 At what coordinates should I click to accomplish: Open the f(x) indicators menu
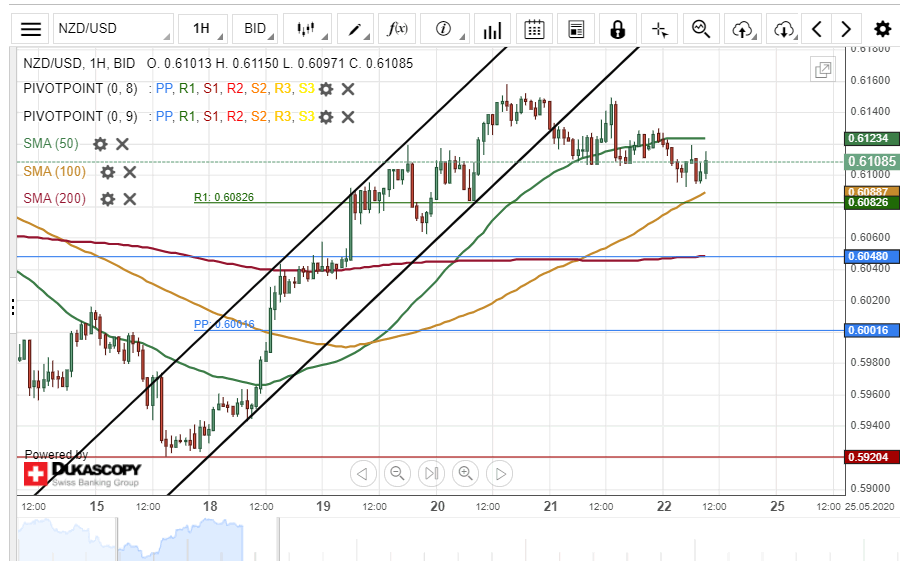point(398,29)
